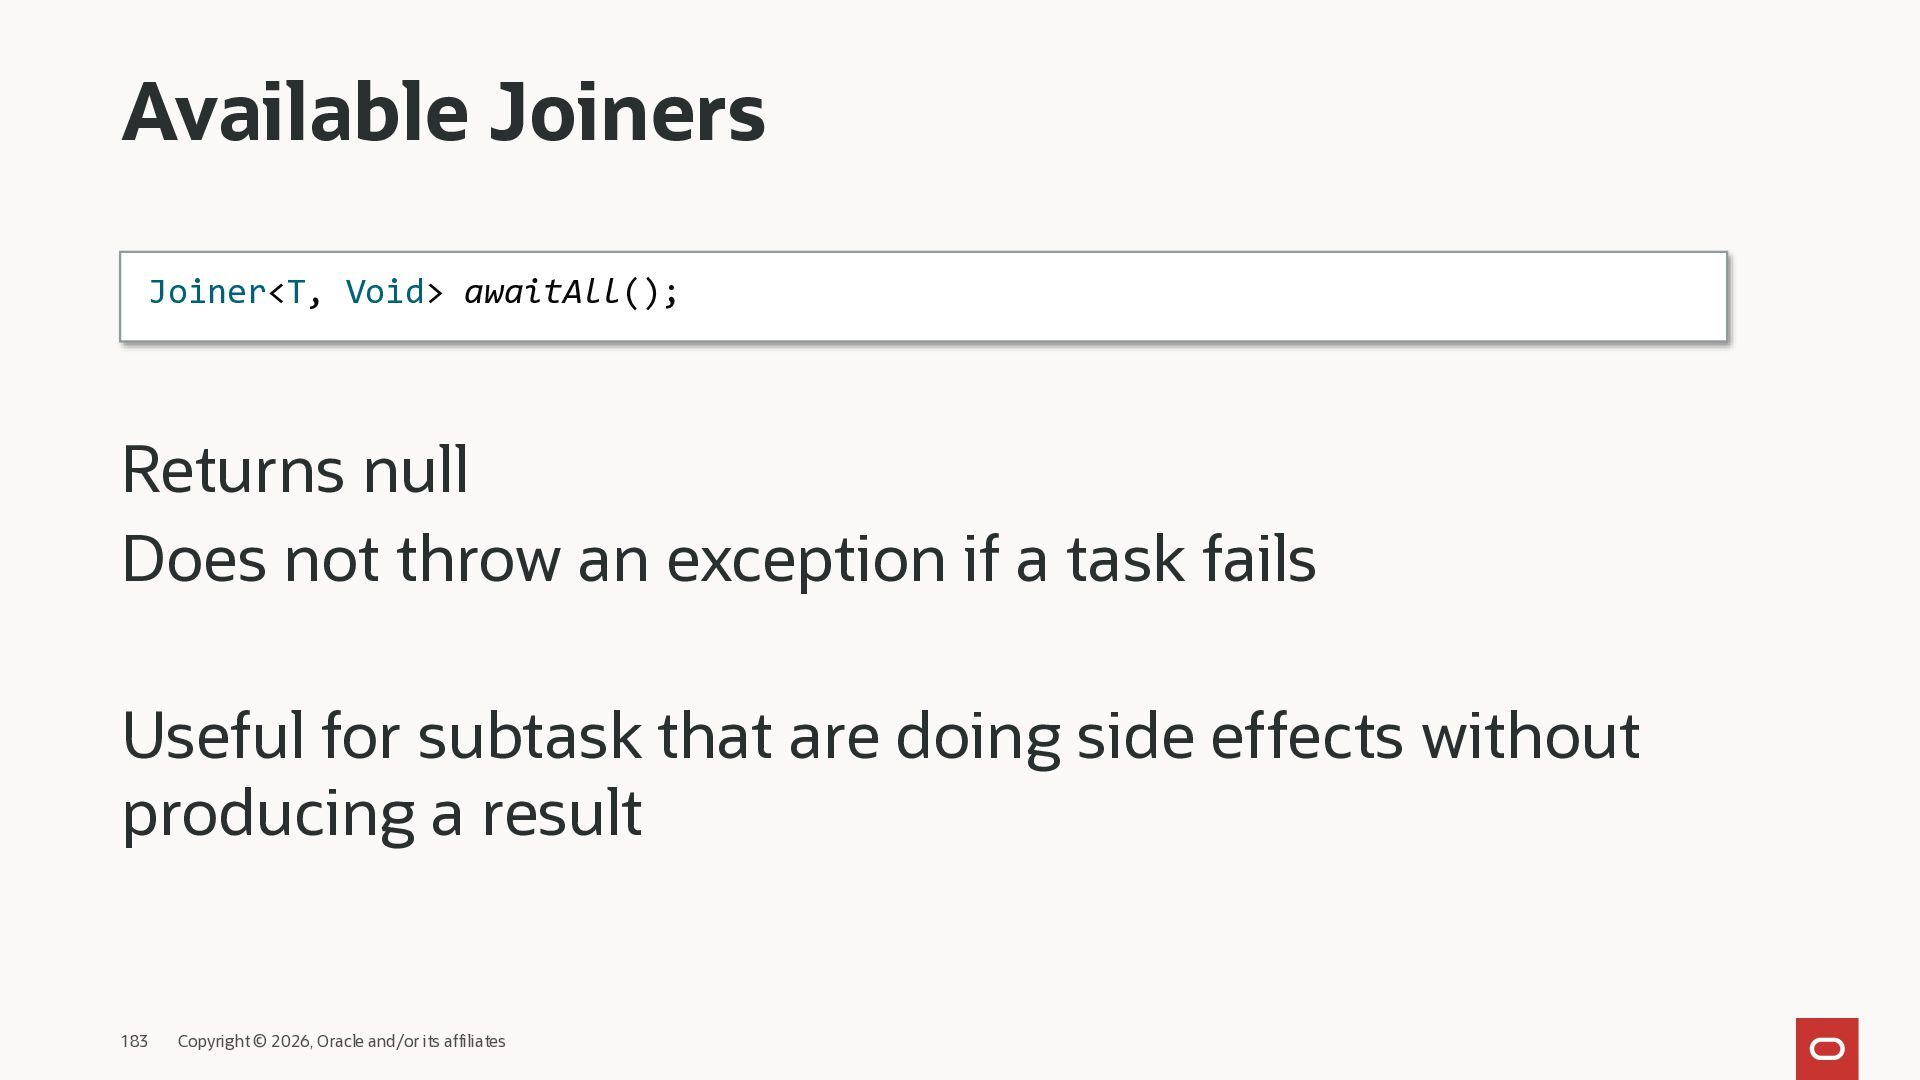Image resolution: width=1920 pixels, height=1080 pixels.
Task: Click the word "null" in the first bullet
Action: [415, 469]
